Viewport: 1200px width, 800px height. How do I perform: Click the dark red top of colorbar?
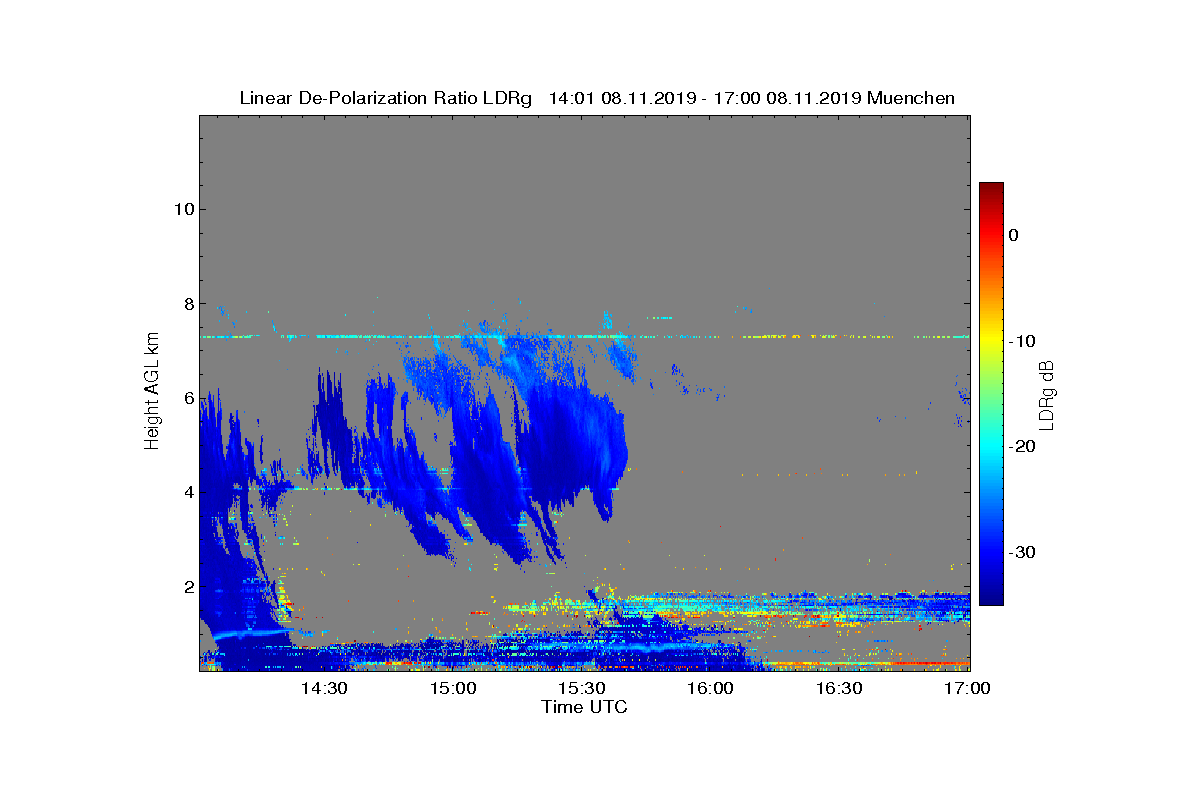point(991,190)
